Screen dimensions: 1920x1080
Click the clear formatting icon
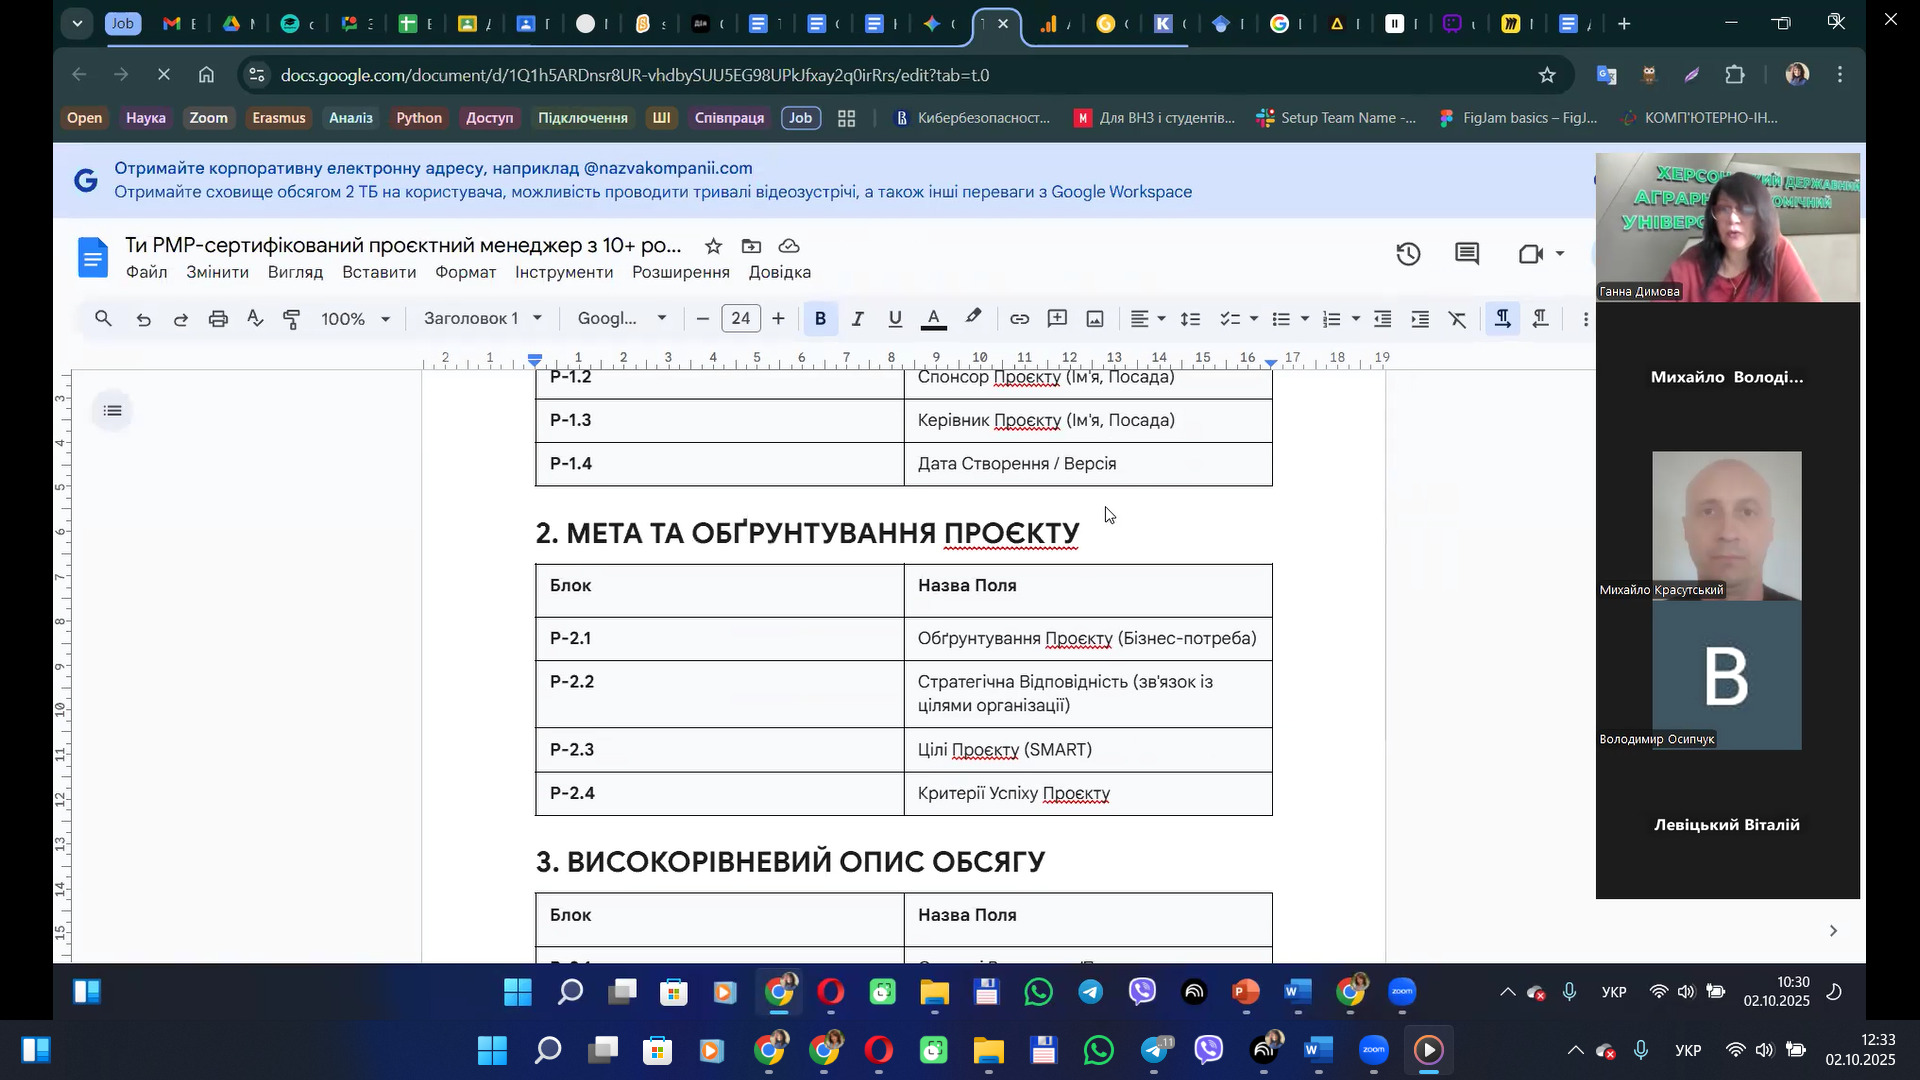1457,319
